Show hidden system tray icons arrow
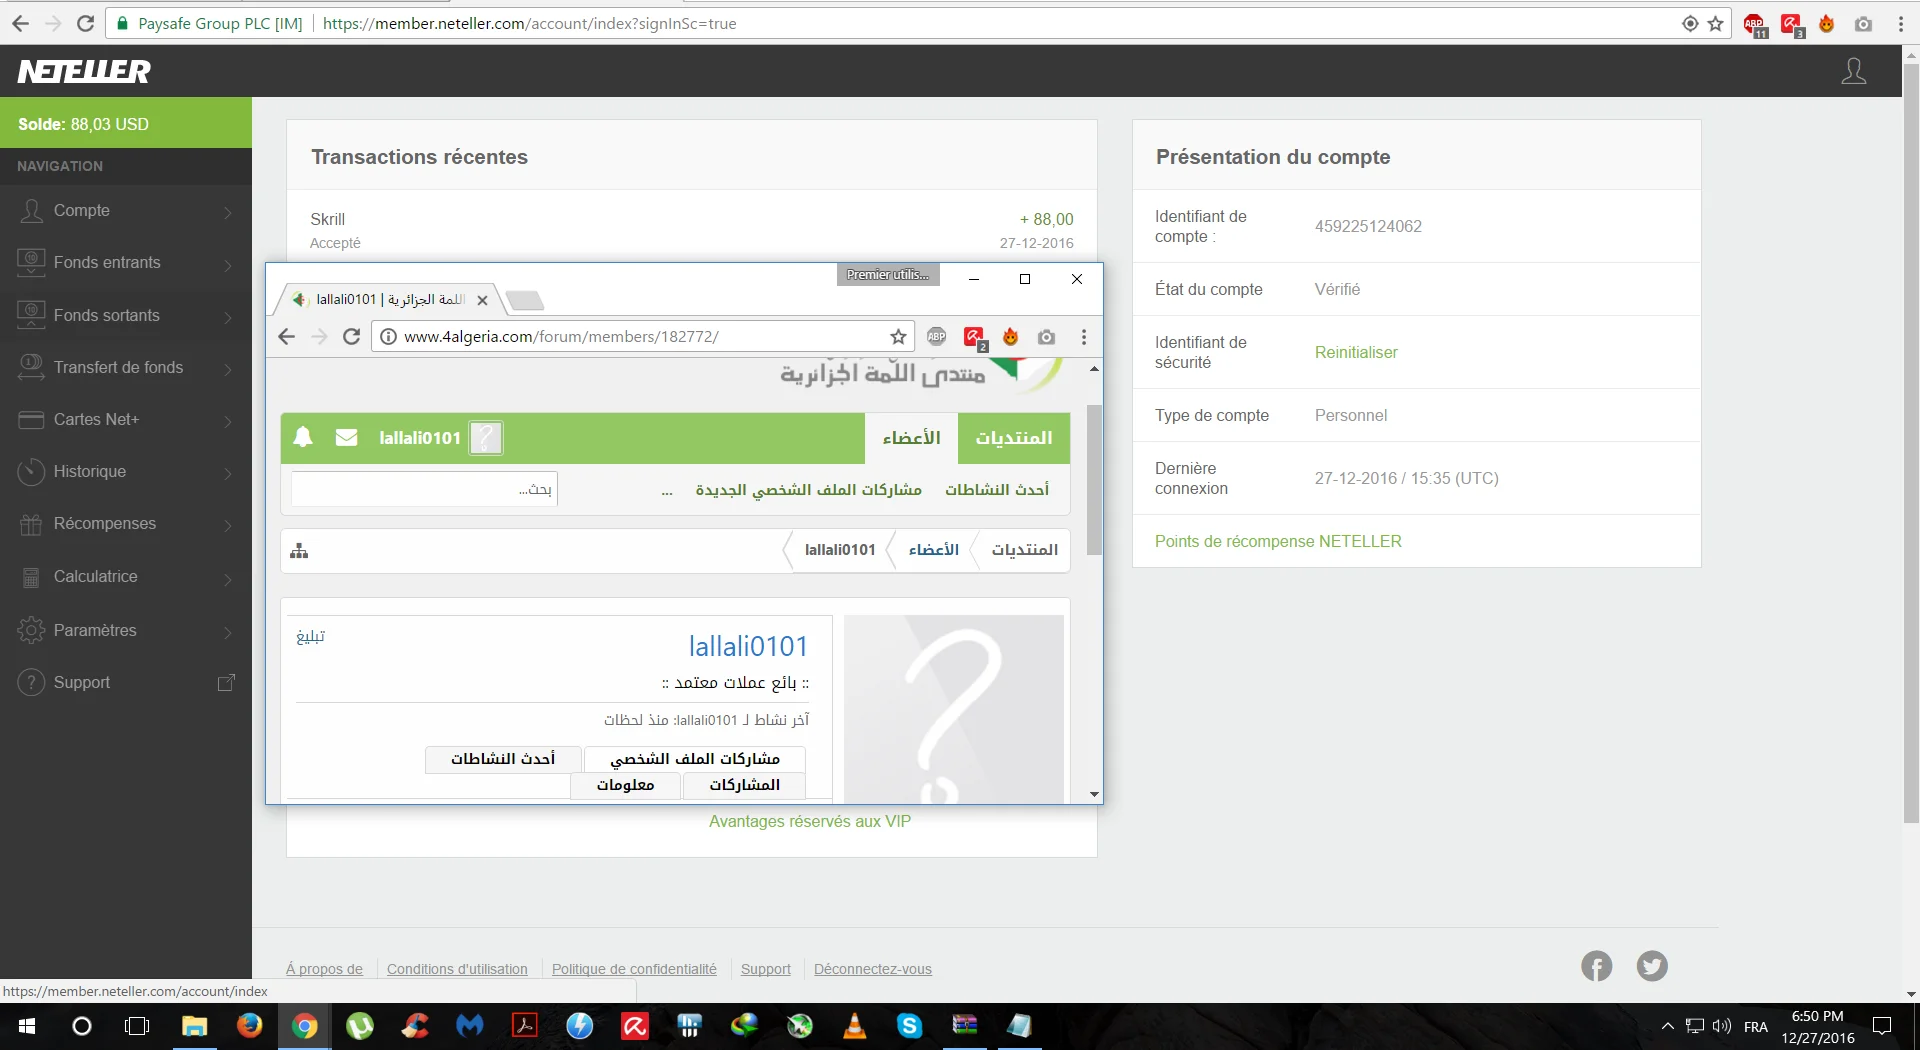1920x1050 pixels. pos(1667,1026)
